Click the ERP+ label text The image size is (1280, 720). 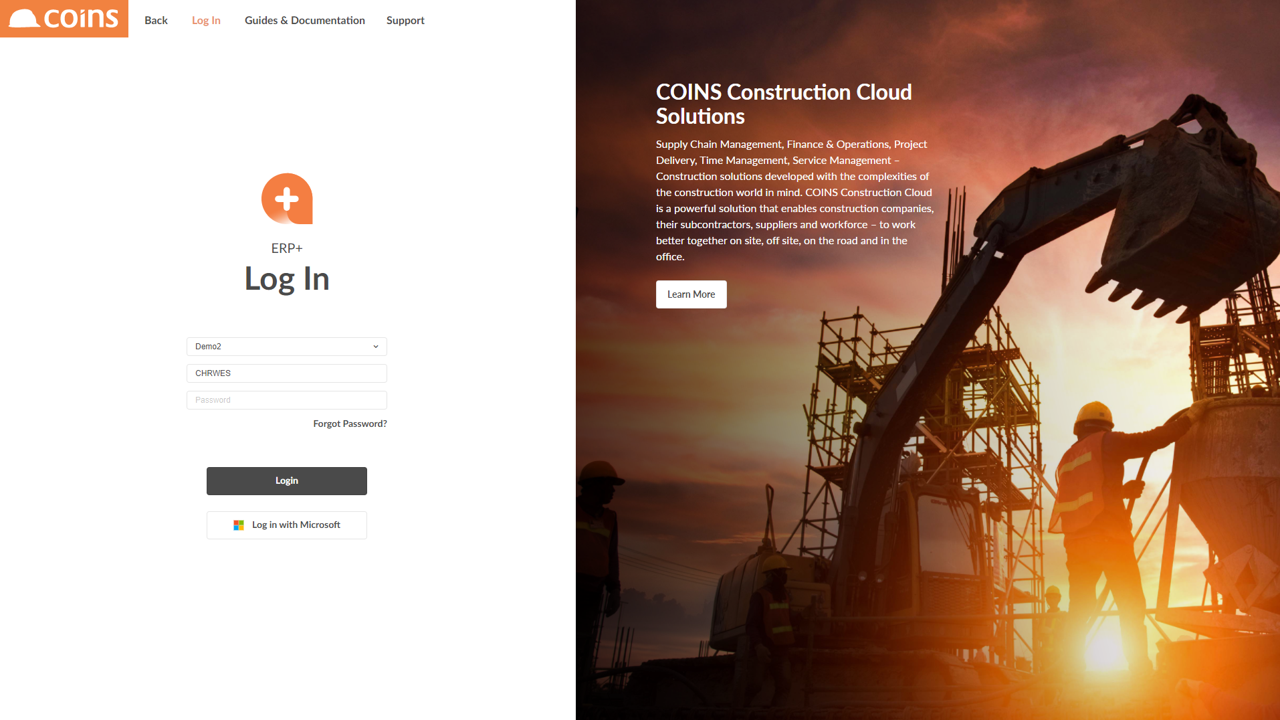pyautogui.click(x=287, y=248)
